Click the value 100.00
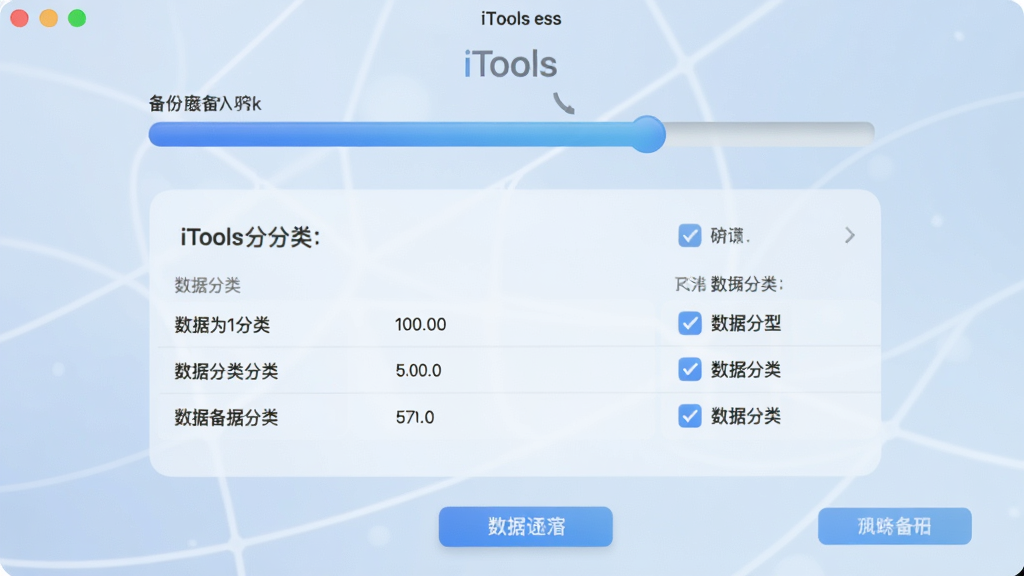The height and width of the screenshot is (576, 1024). point(421,325)
